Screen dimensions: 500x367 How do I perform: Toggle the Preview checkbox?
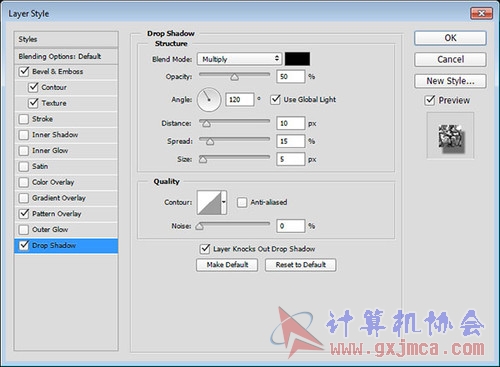click(430, 100)
